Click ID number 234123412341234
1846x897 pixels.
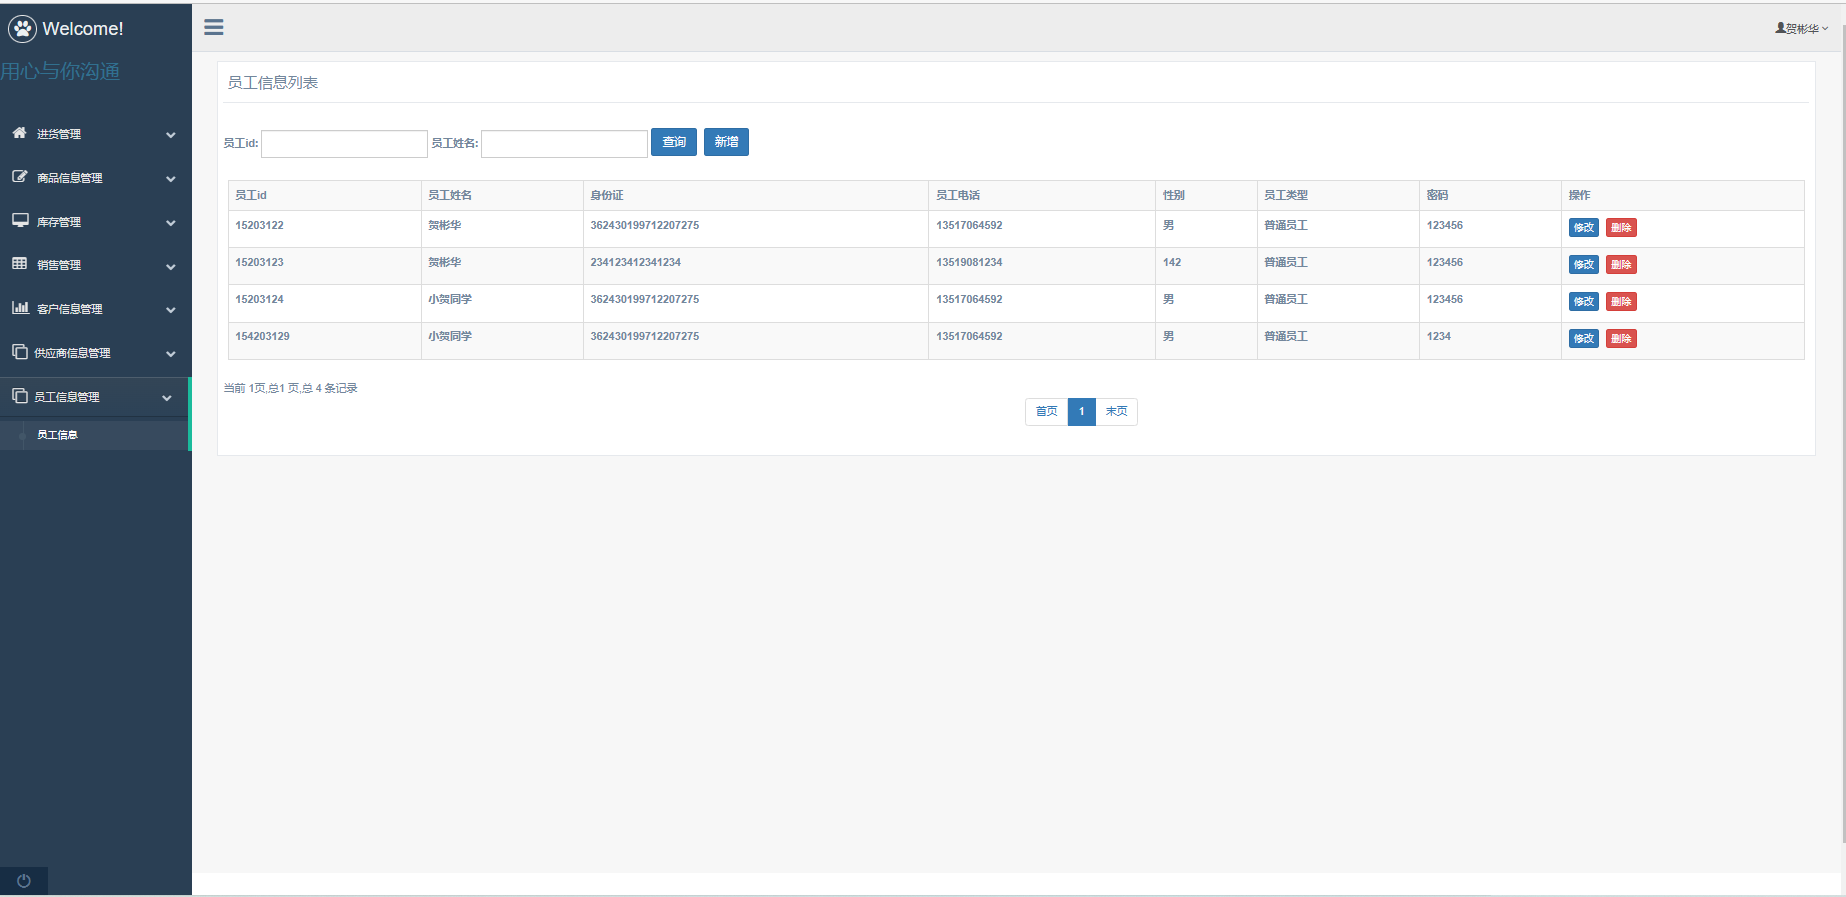pos(635,263)
